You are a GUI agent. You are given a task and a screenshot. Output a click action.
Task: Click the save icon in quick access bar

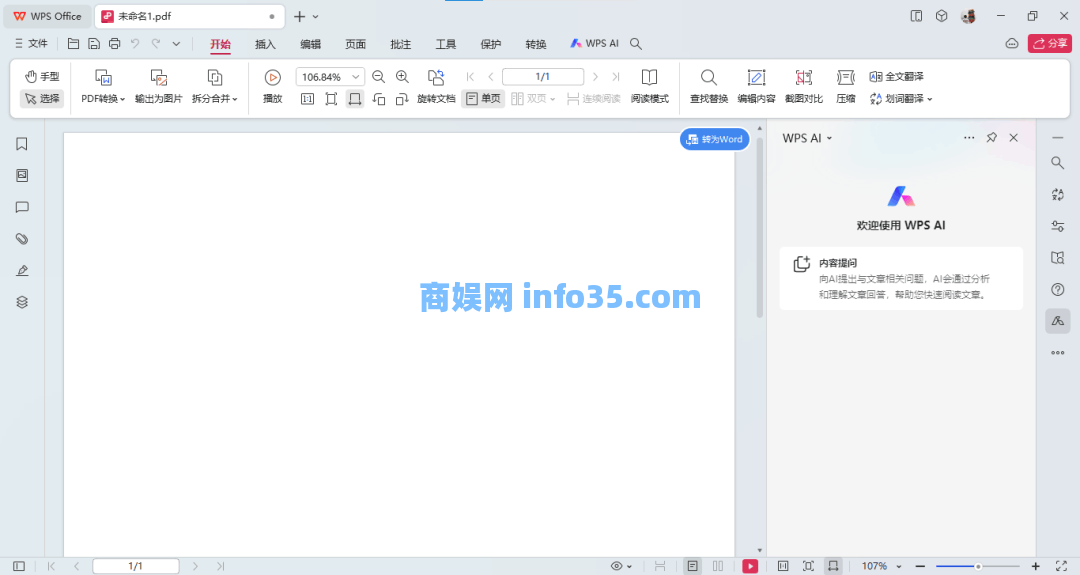94,43
